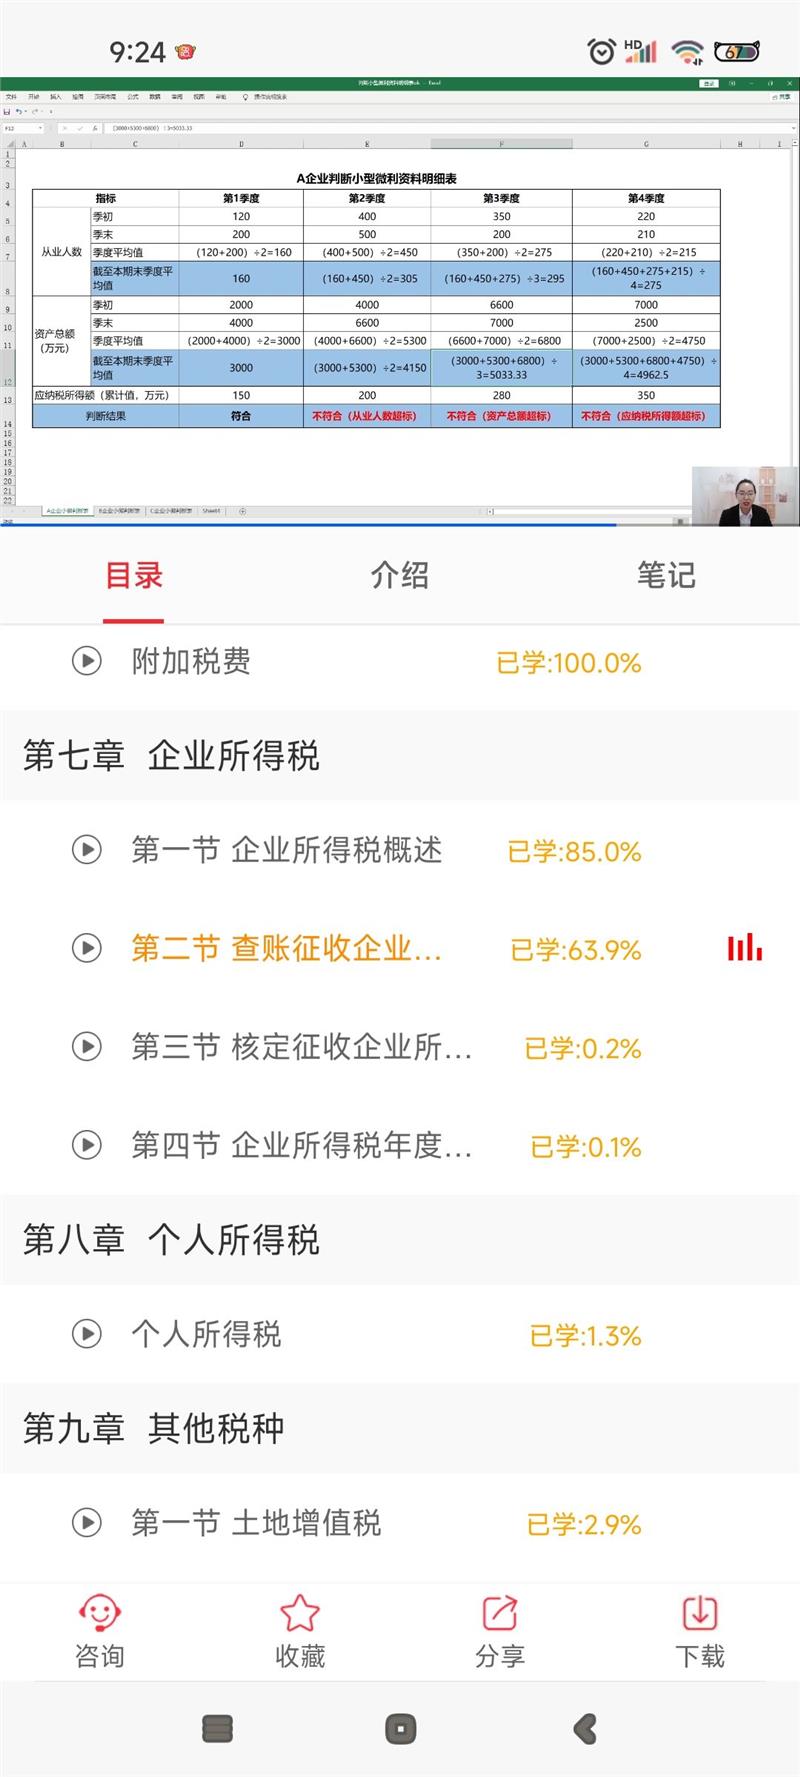Open the 笔记 tab
Image resolution: width=800 pixels, height=1777 pixels.
tap(666, 575)
